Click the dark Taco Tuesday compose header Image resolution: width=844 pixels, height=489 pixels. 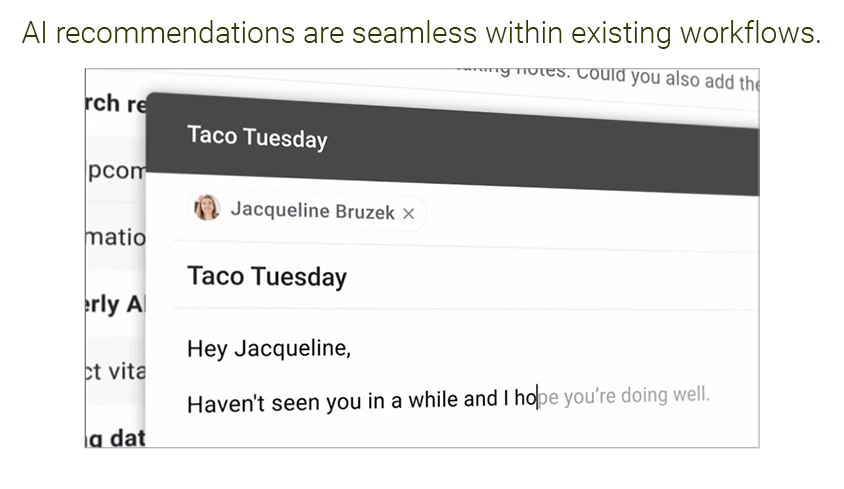click(452, 145)
